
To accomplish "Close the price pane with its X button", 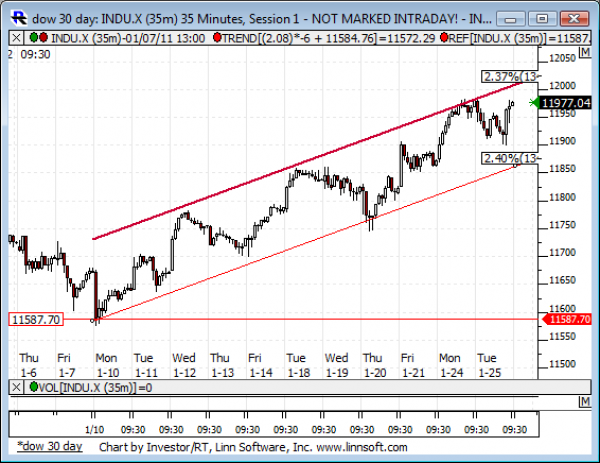I will [16, 38].
